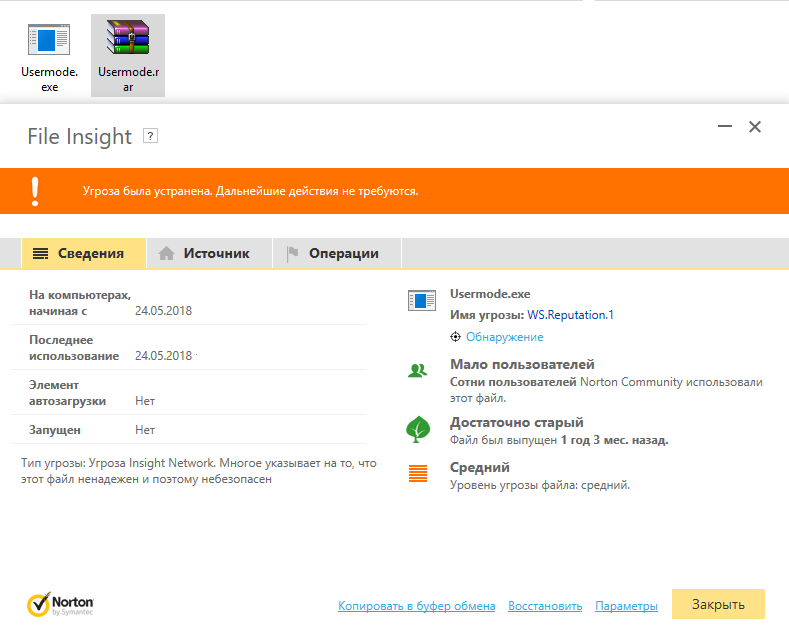This screenshot has width=789, height=631.
Task: Click the Usermode.exe name in details pane
Action: tap(490, 294)
